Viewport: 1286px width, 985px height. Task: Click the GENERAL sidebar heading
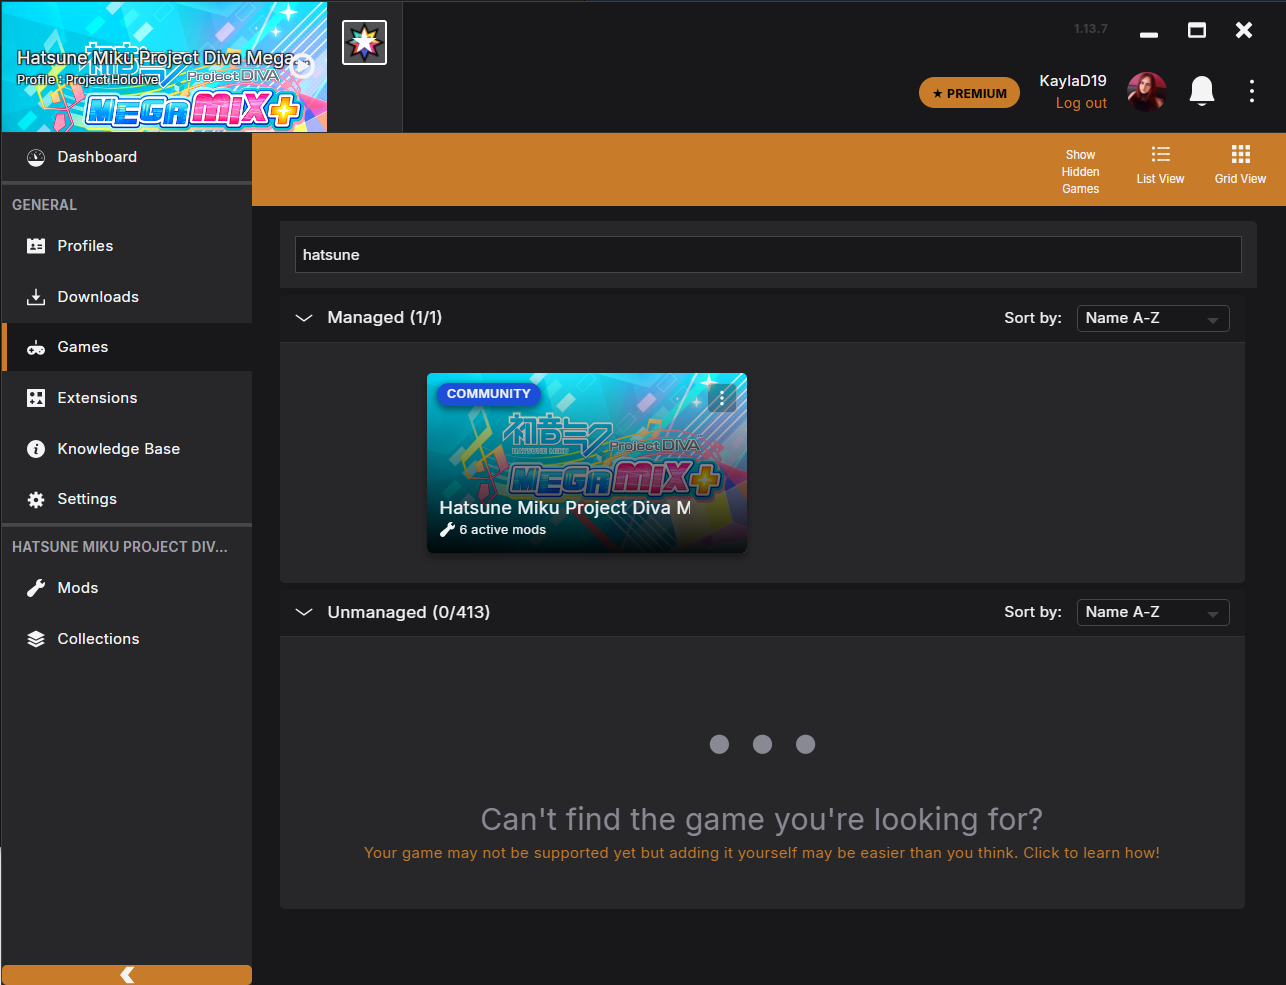pyautogui.click(x=44, y=205)
